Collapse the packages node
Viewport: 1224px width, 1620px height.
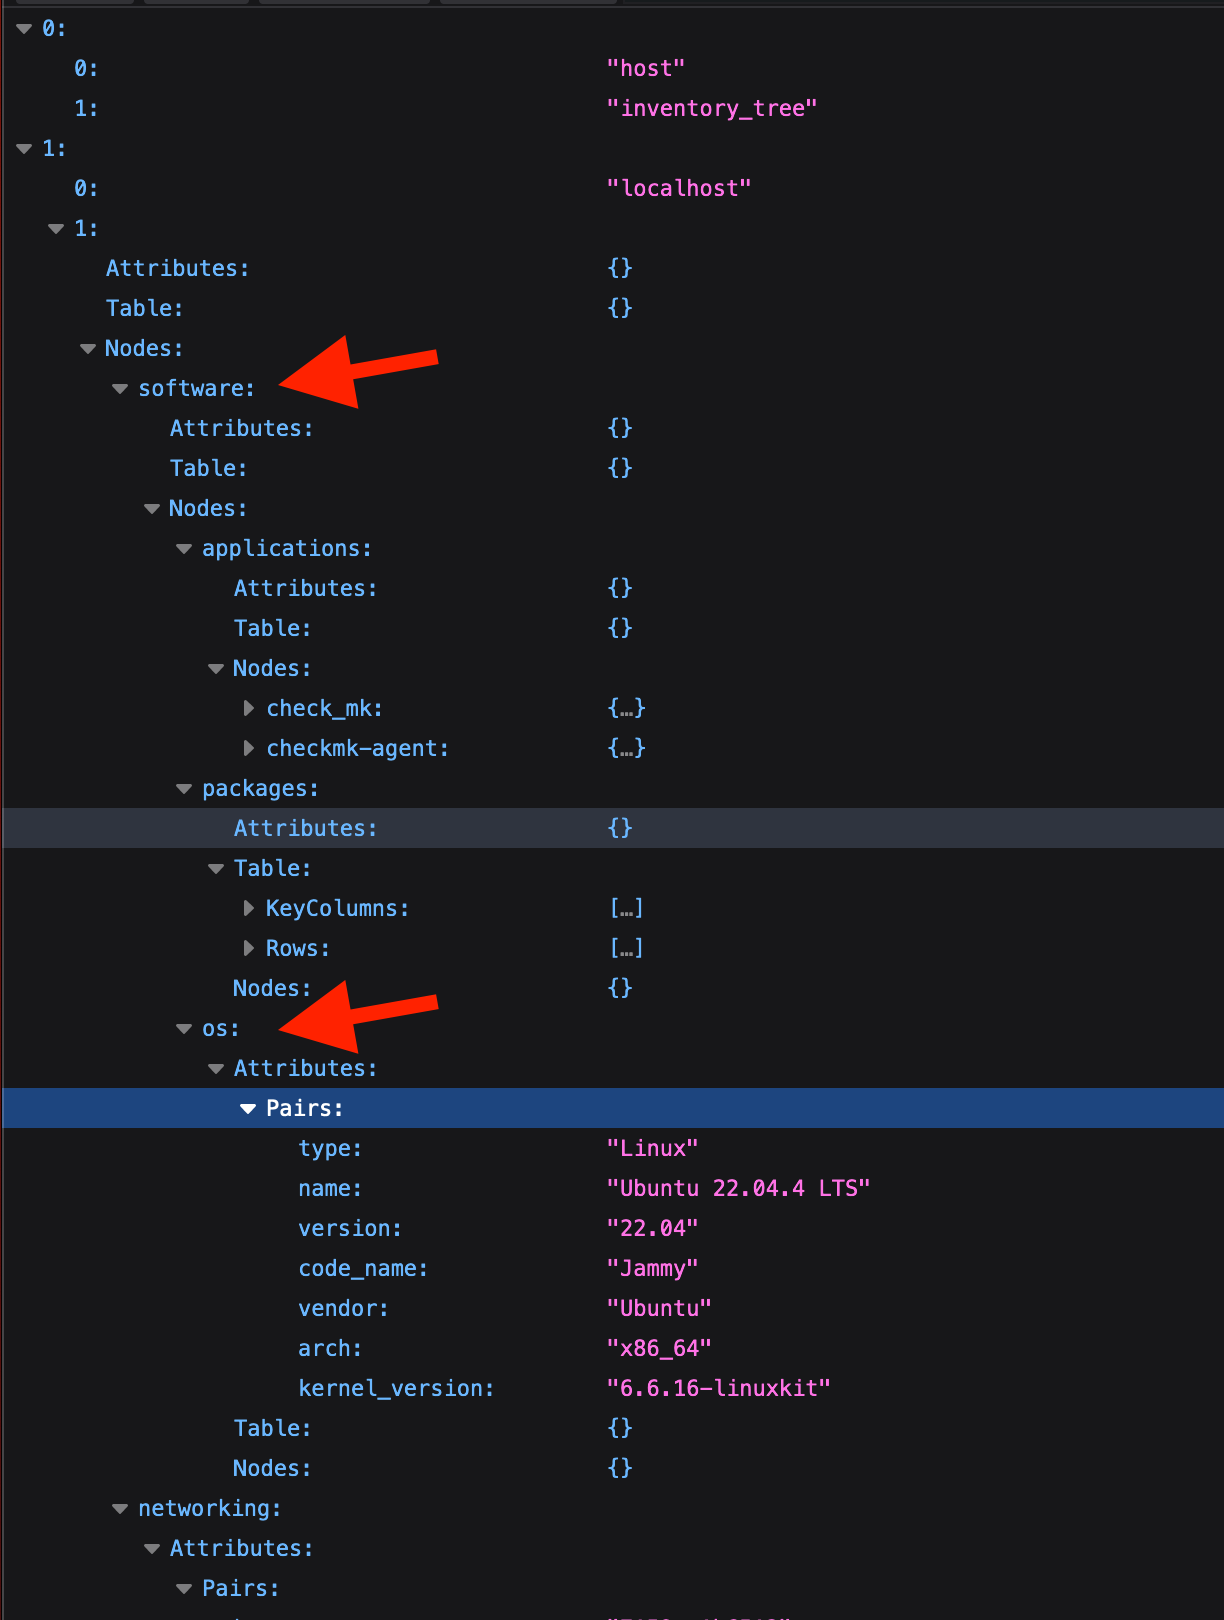coord(184,789)
